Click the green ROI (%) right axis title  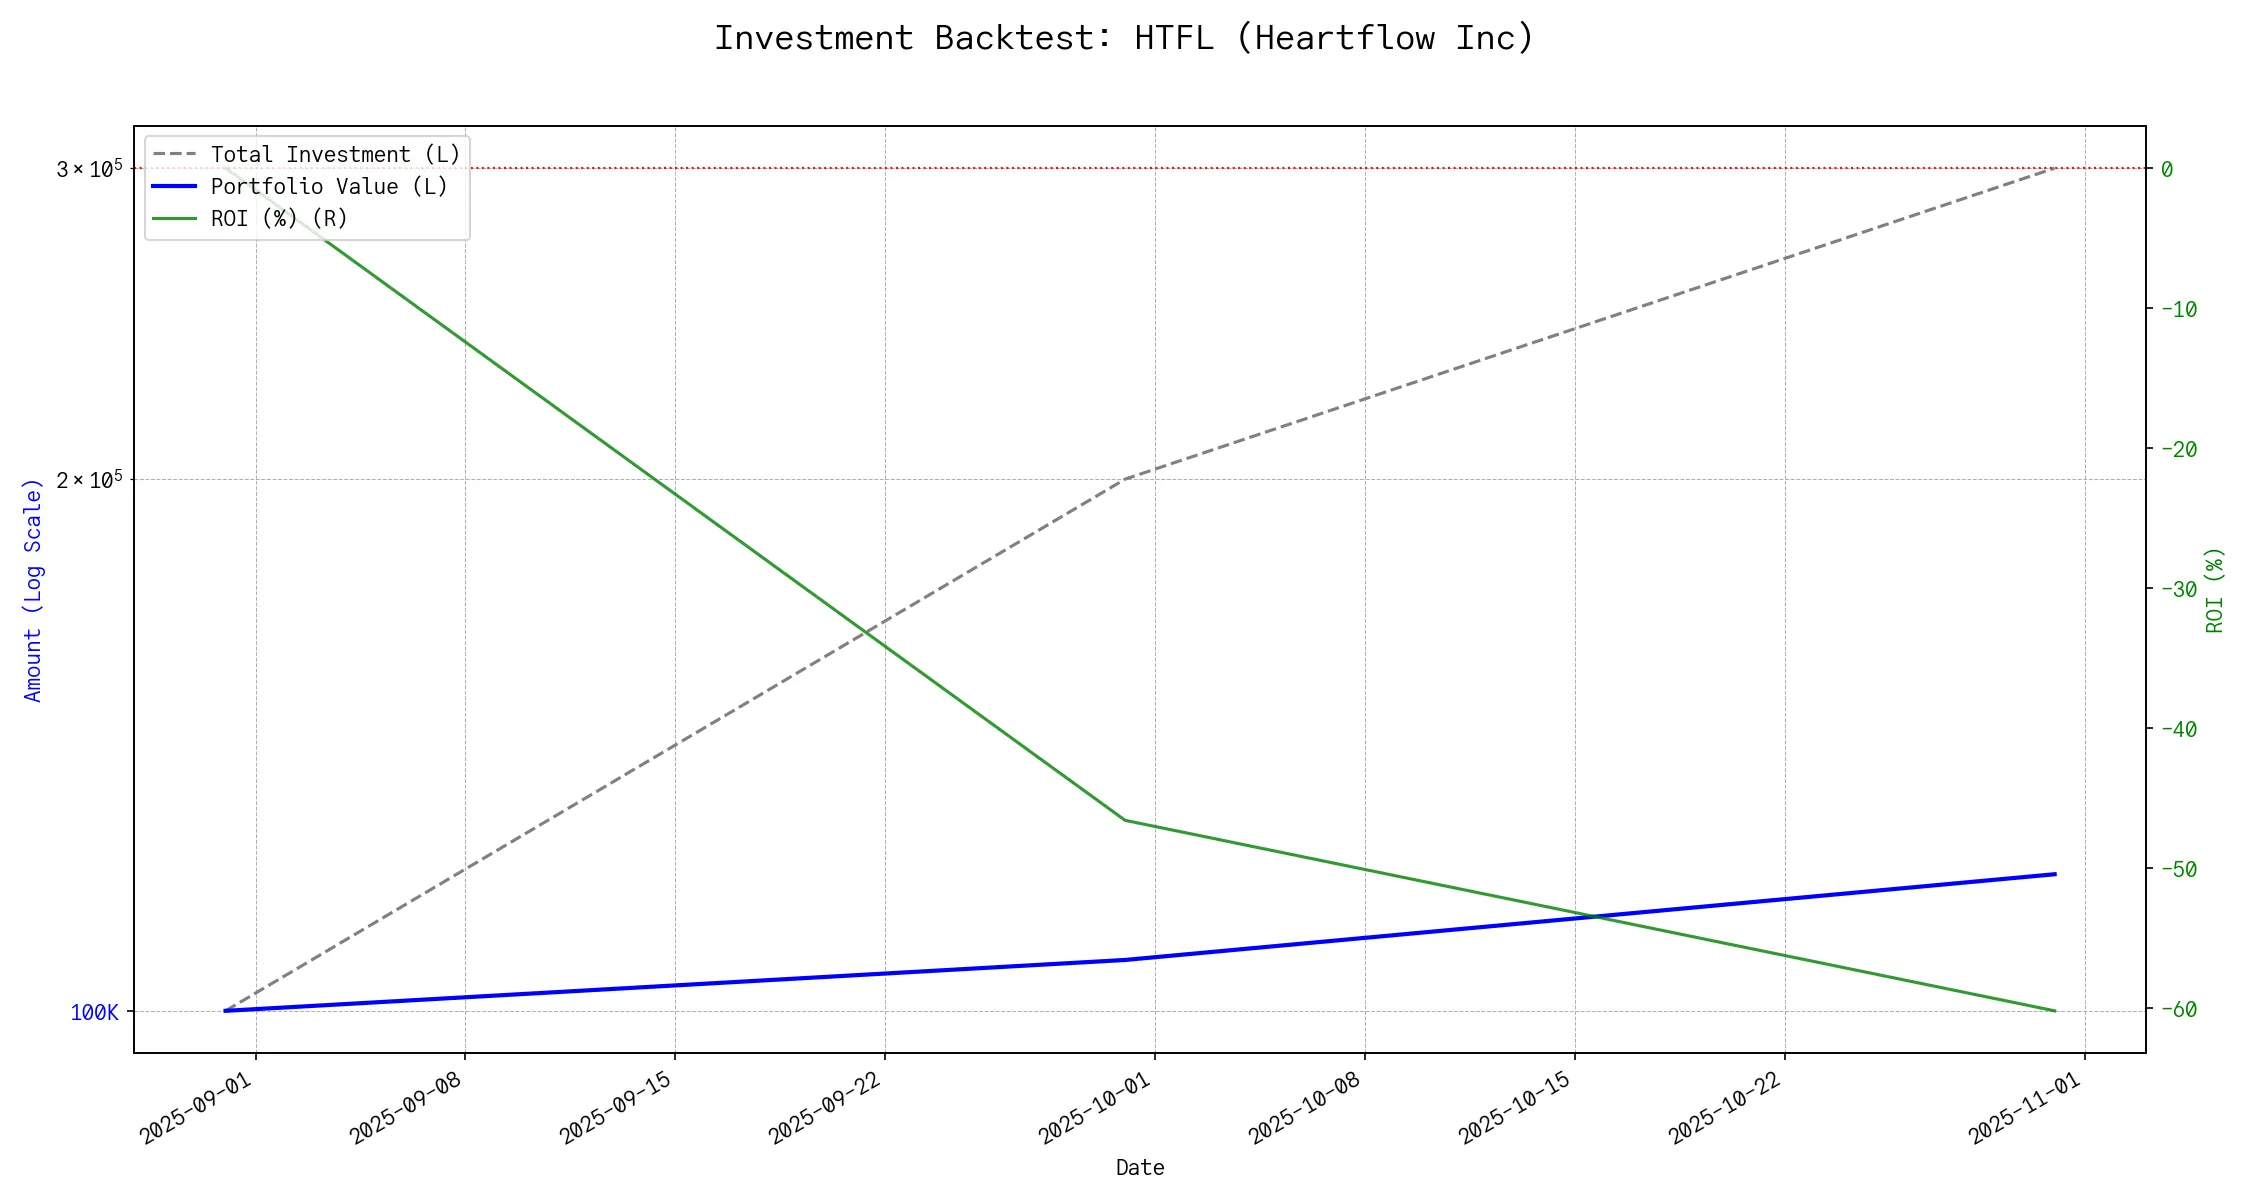(2215, 590)
